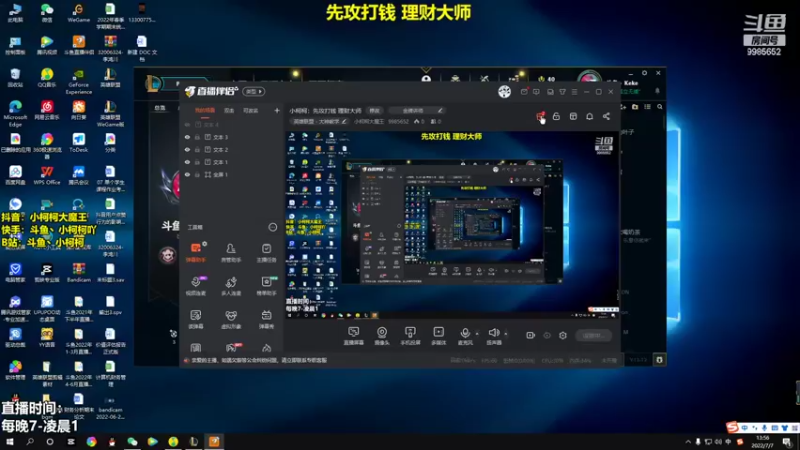Expand the microphone options arrow

[x=477, y=334]
